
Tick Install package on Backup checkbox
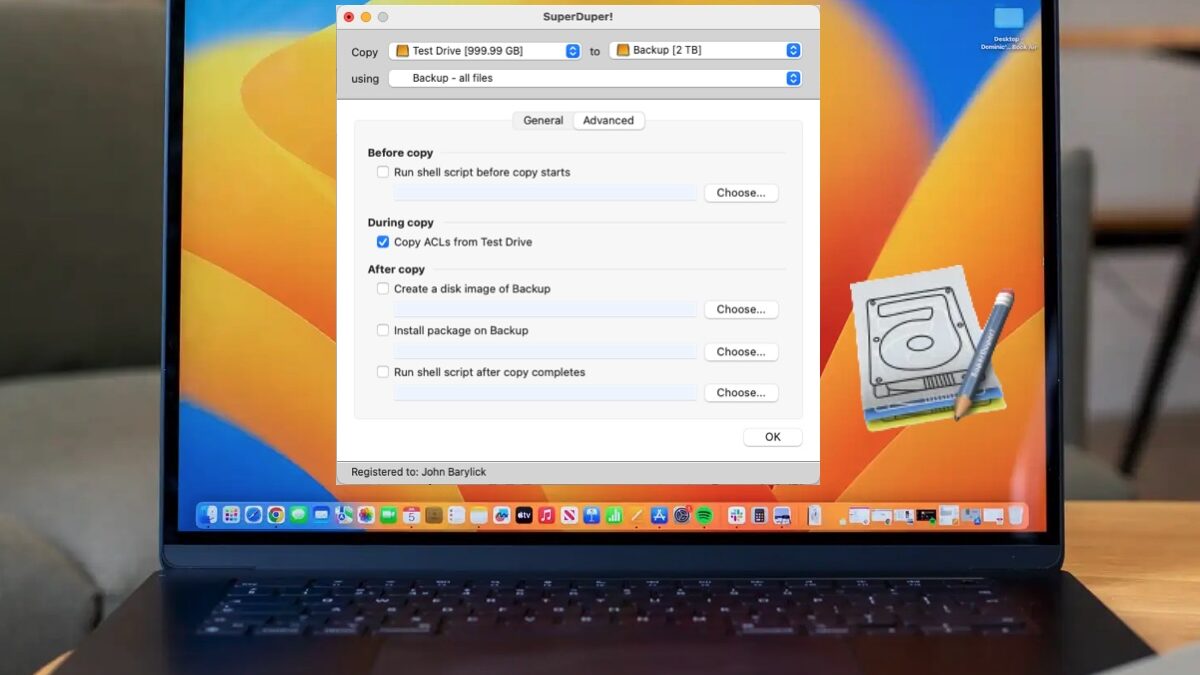tap(383, 330)
